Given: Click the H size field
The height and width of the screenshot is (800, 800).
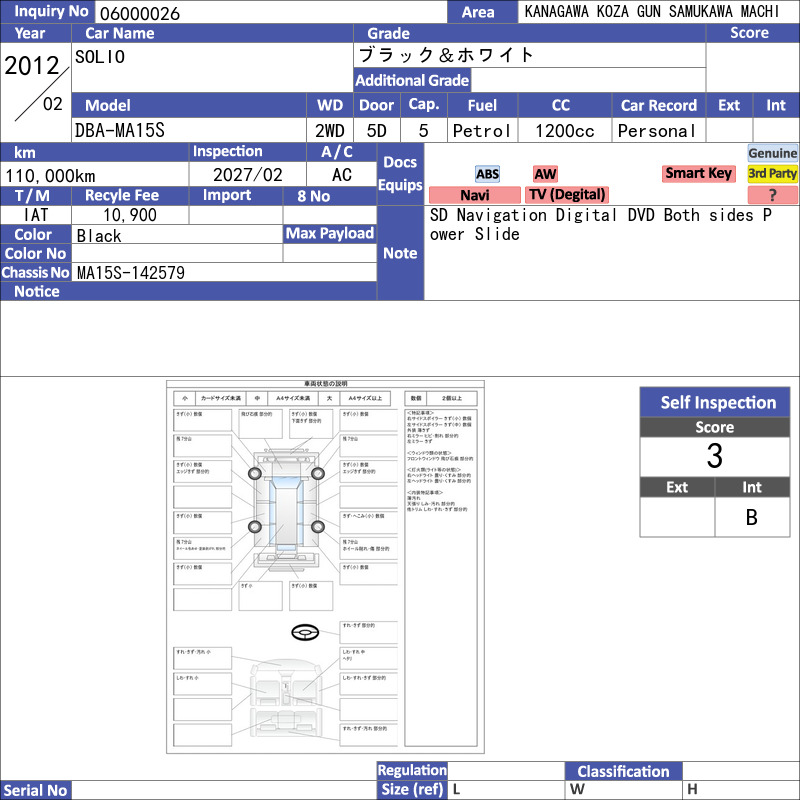Looking at the screenshot, I should (x=741, y=790).
